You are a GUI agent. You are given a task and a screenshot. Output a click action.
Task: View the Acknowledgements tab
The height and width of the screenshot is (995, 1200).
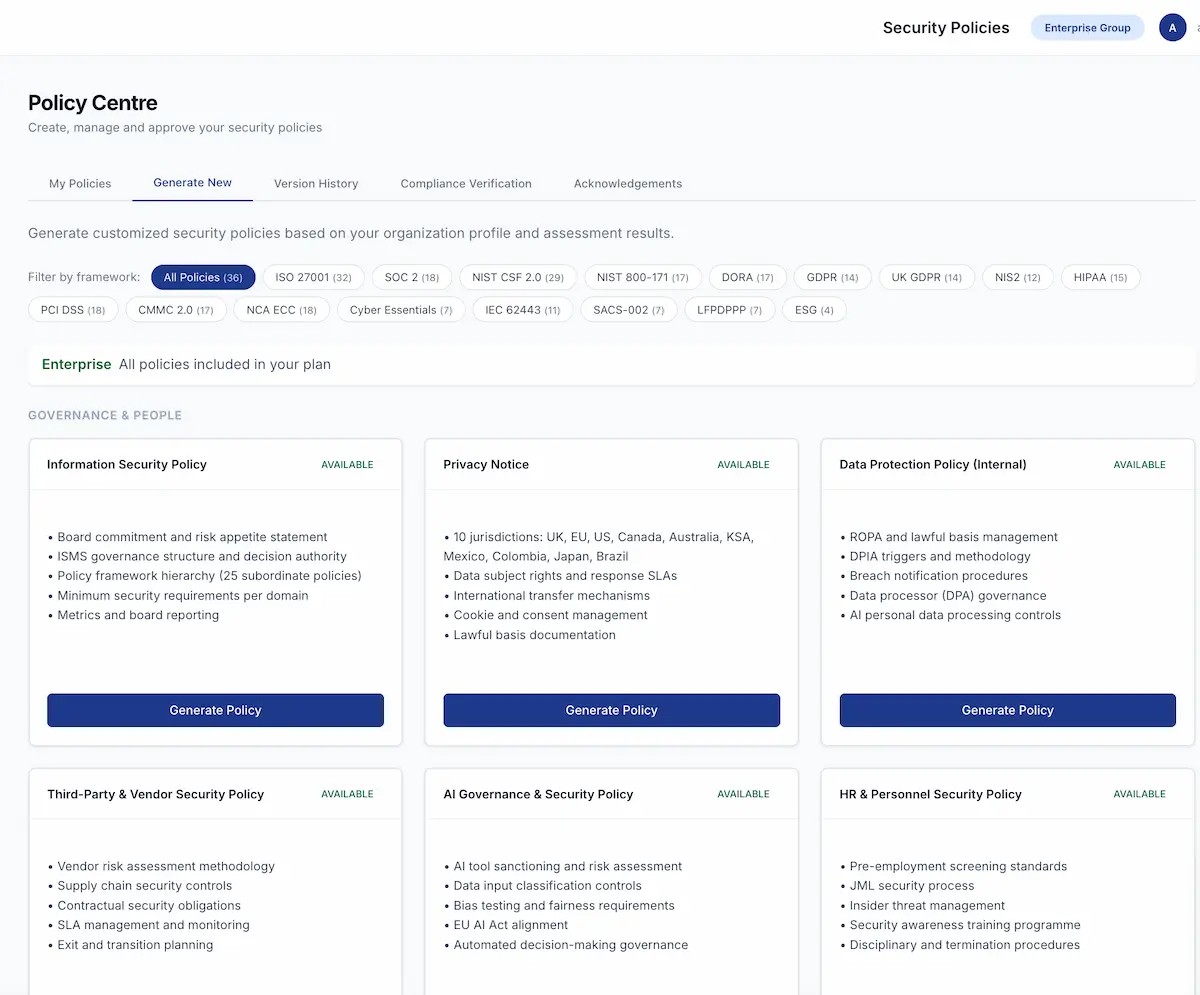tap(628, 183)
